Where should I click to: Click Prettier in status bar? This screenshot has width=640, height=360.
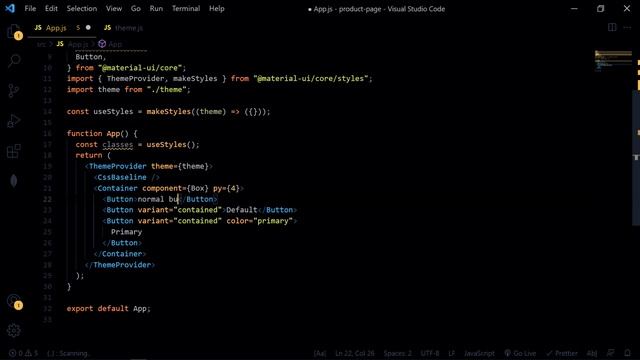[562, 353]
